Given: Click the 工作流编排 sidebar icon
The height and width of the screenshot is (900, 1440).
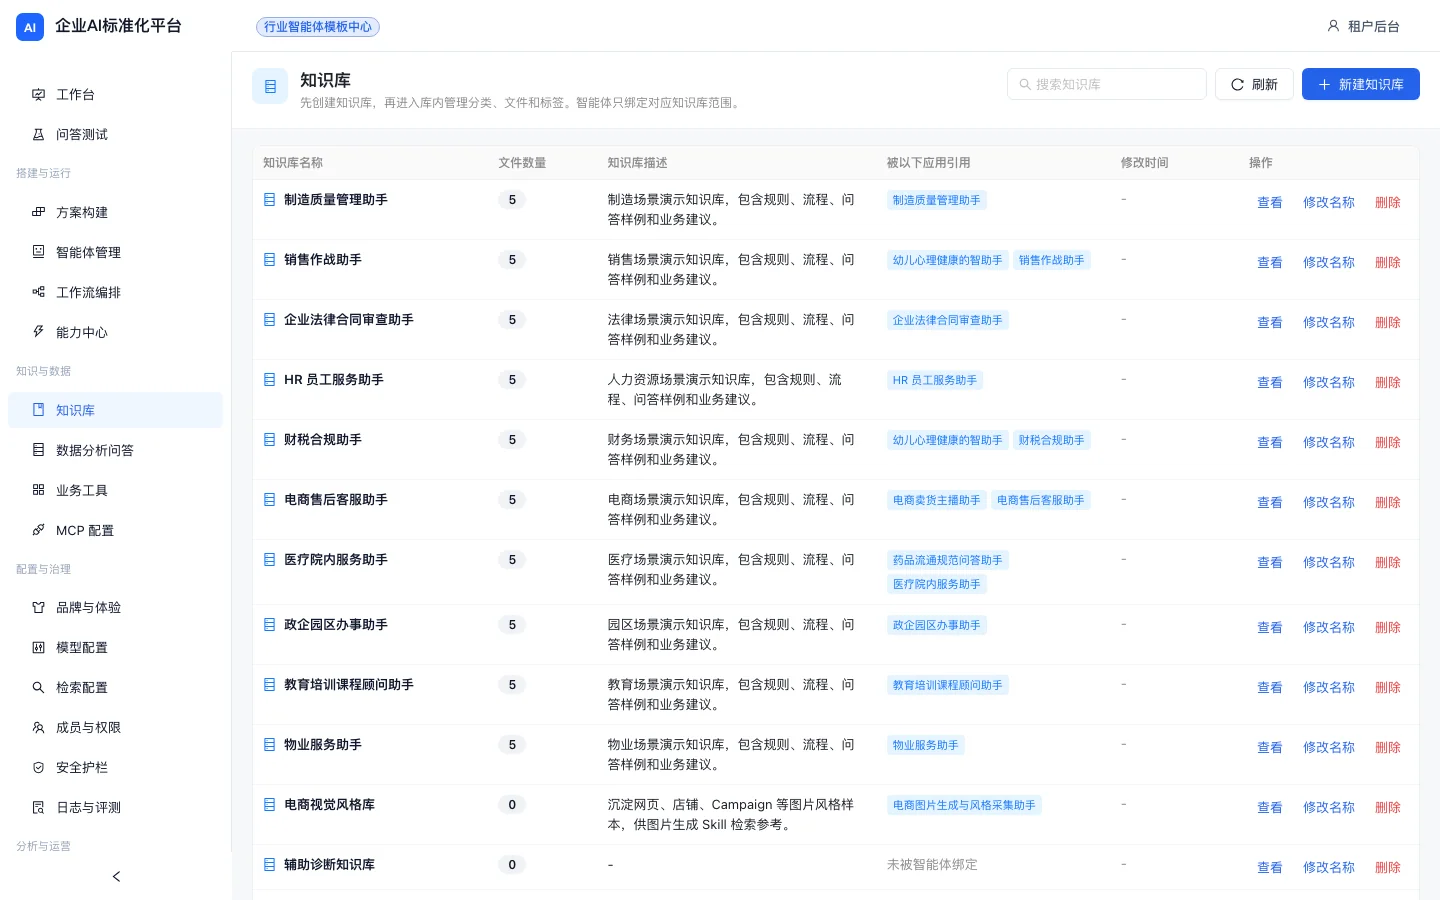Looking at the screenshot, I should [38, 292].
